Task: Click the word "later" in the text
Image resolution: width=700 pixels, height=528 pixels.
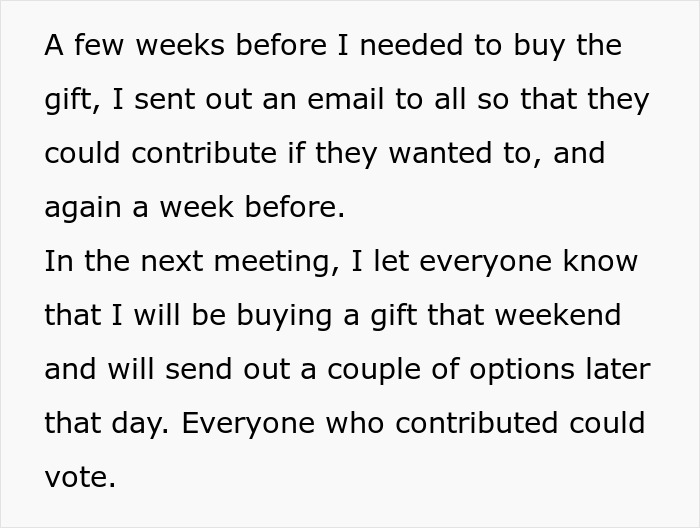Action: [618, 370]
